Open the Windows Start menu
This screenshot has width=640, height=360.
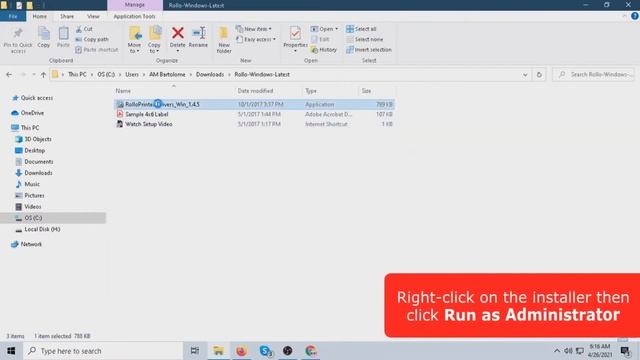(x=11, y=351)
